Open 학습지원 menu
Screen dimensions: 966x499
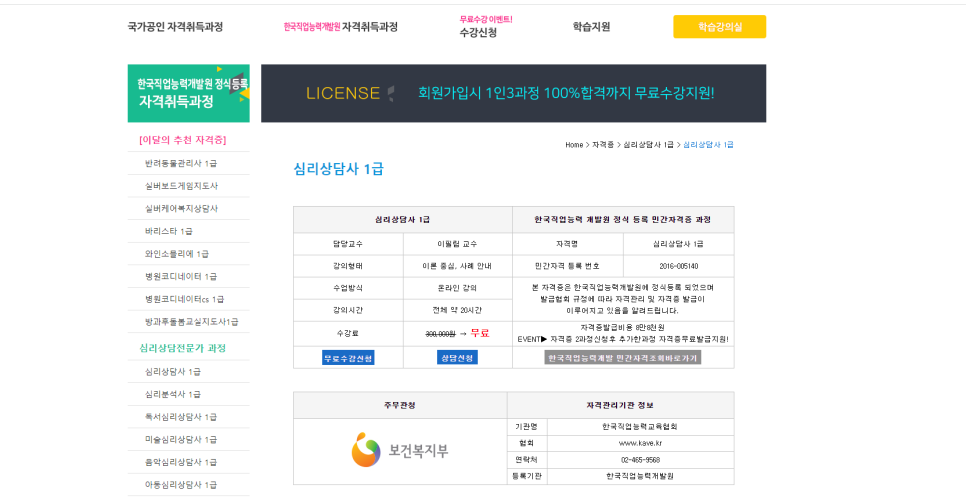(591, 27)
